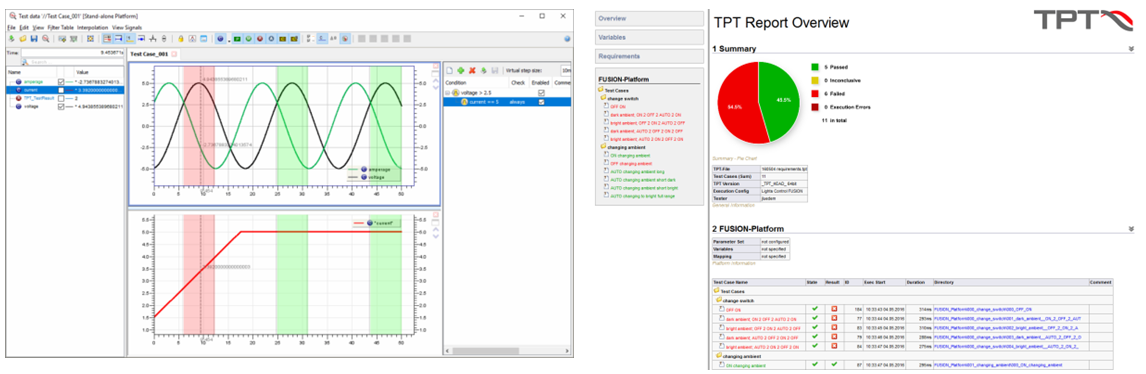Delete the condition with the red X icon
This screenshot has height=374, width=1146.
point(472,70)
